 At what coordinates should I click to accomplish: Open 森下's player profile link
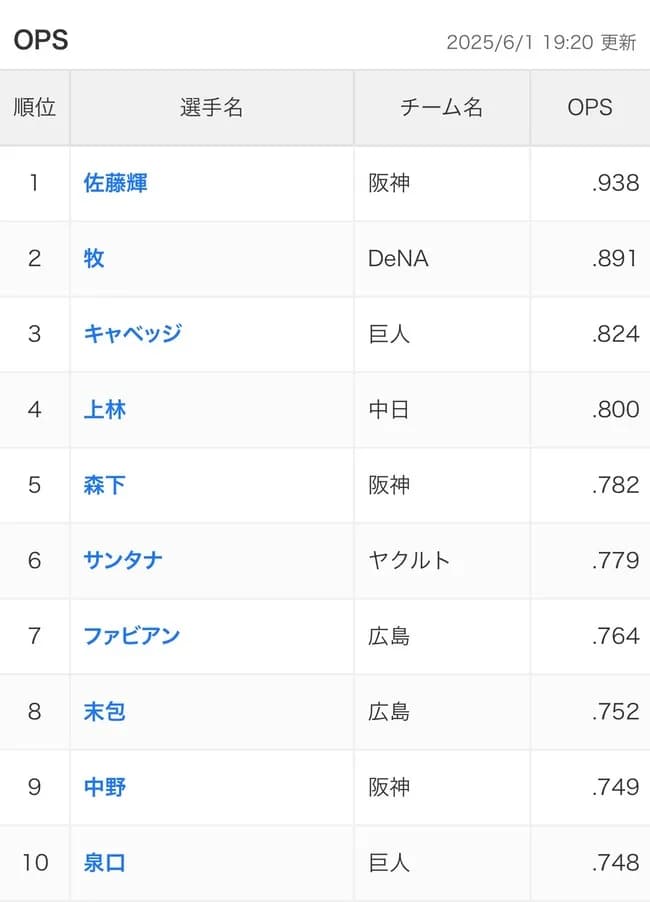click(x=104, y=485)
